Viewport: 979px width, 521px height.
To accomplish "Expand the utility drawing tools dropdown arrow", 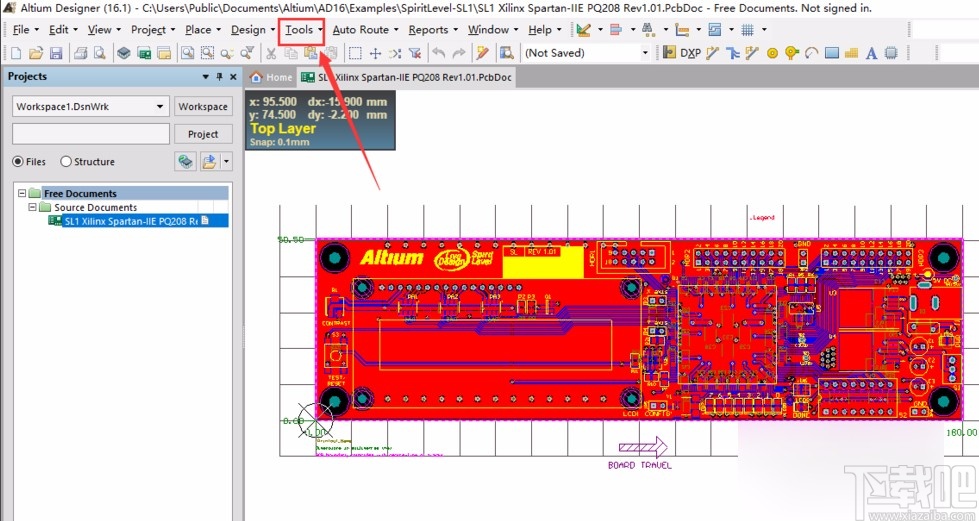I will (x=600, y=29).
